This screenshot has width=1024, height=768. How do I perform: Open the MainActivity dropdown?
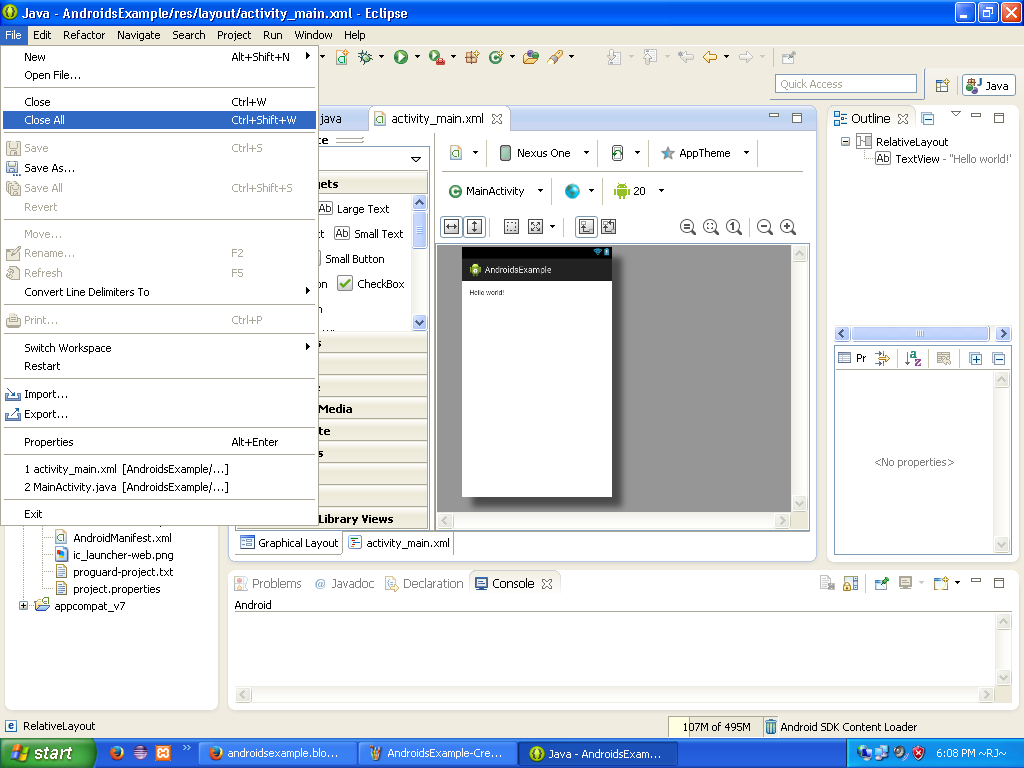[x=540, y=191]
